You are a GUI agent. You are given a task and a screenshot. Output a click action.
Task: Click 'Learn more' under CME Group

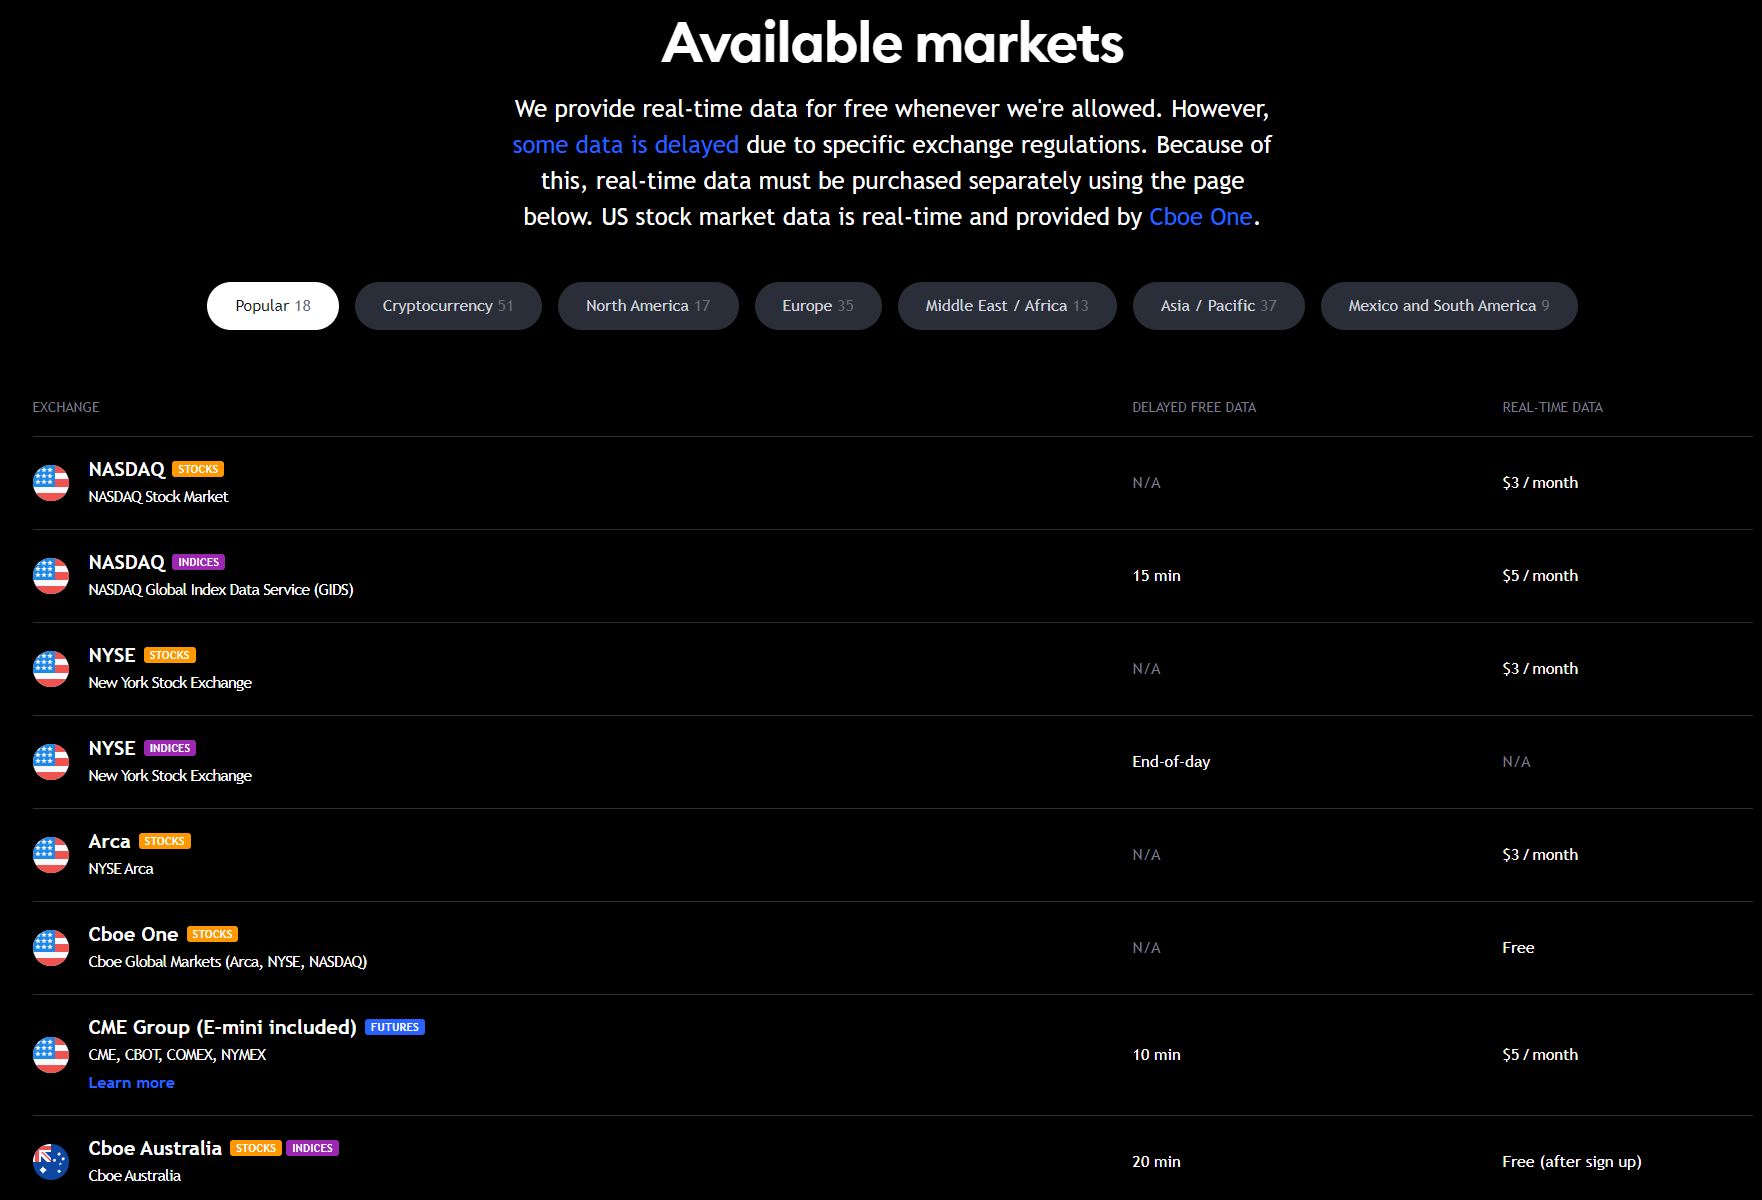tap(131, 1082)
